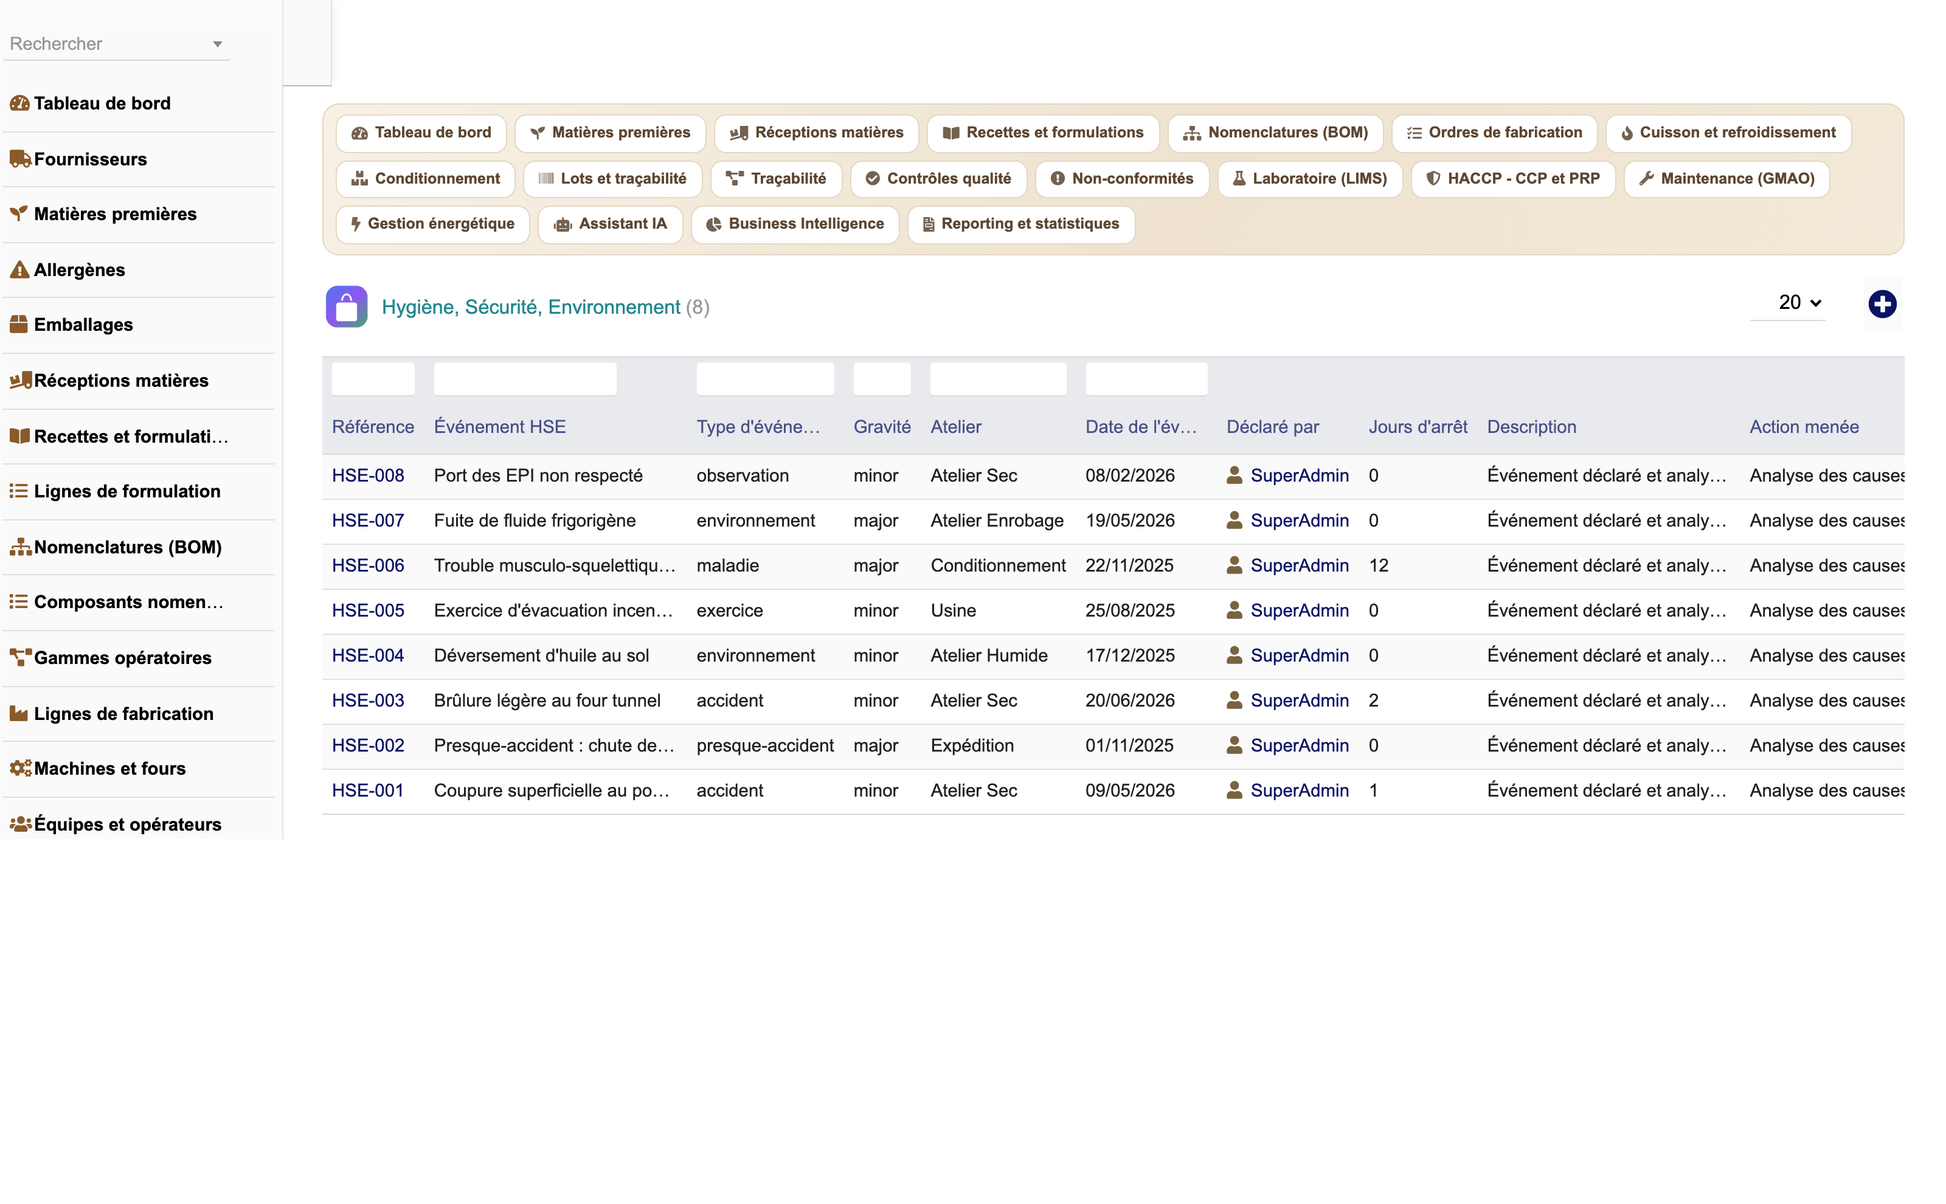Sort by the Jours d'arrêt column header
The image size is (1946, 1204).
(1418, 427)
